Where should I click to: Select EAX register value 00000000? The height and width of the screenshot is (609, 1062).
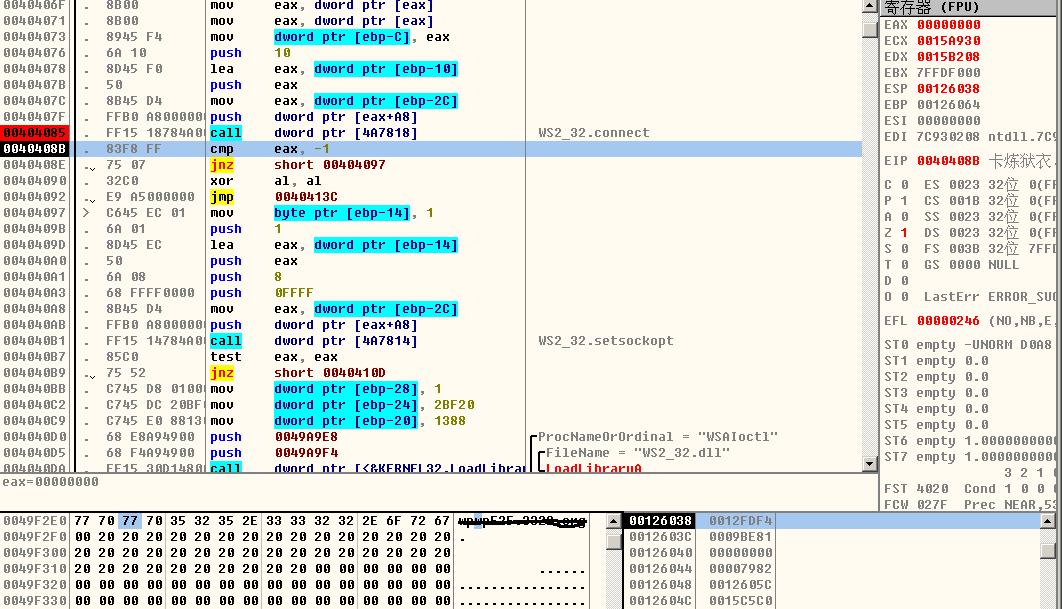point(948,24)
